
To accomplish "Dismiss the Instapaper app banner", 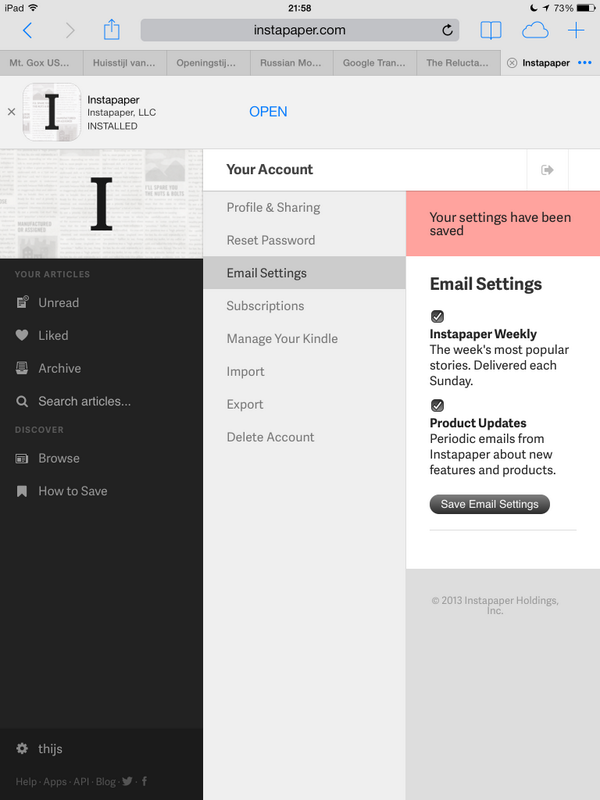I will 11,112.
